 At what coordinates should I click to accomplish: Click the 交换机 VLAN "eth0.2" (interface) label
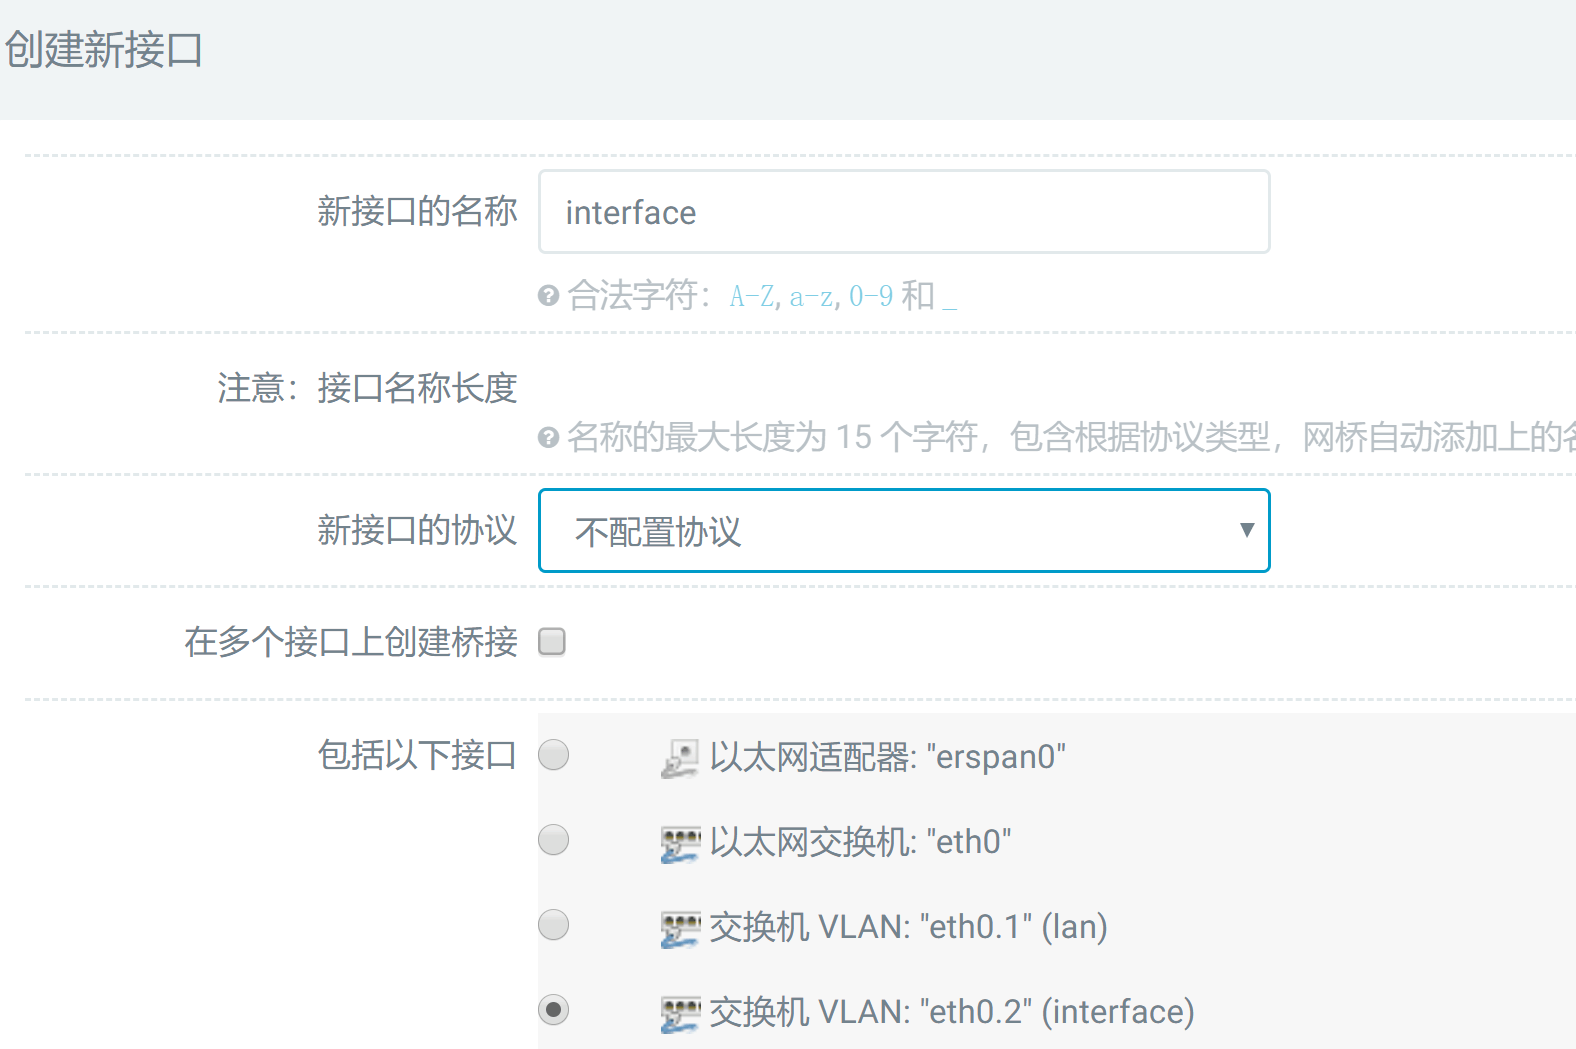tap(951, 1012)
